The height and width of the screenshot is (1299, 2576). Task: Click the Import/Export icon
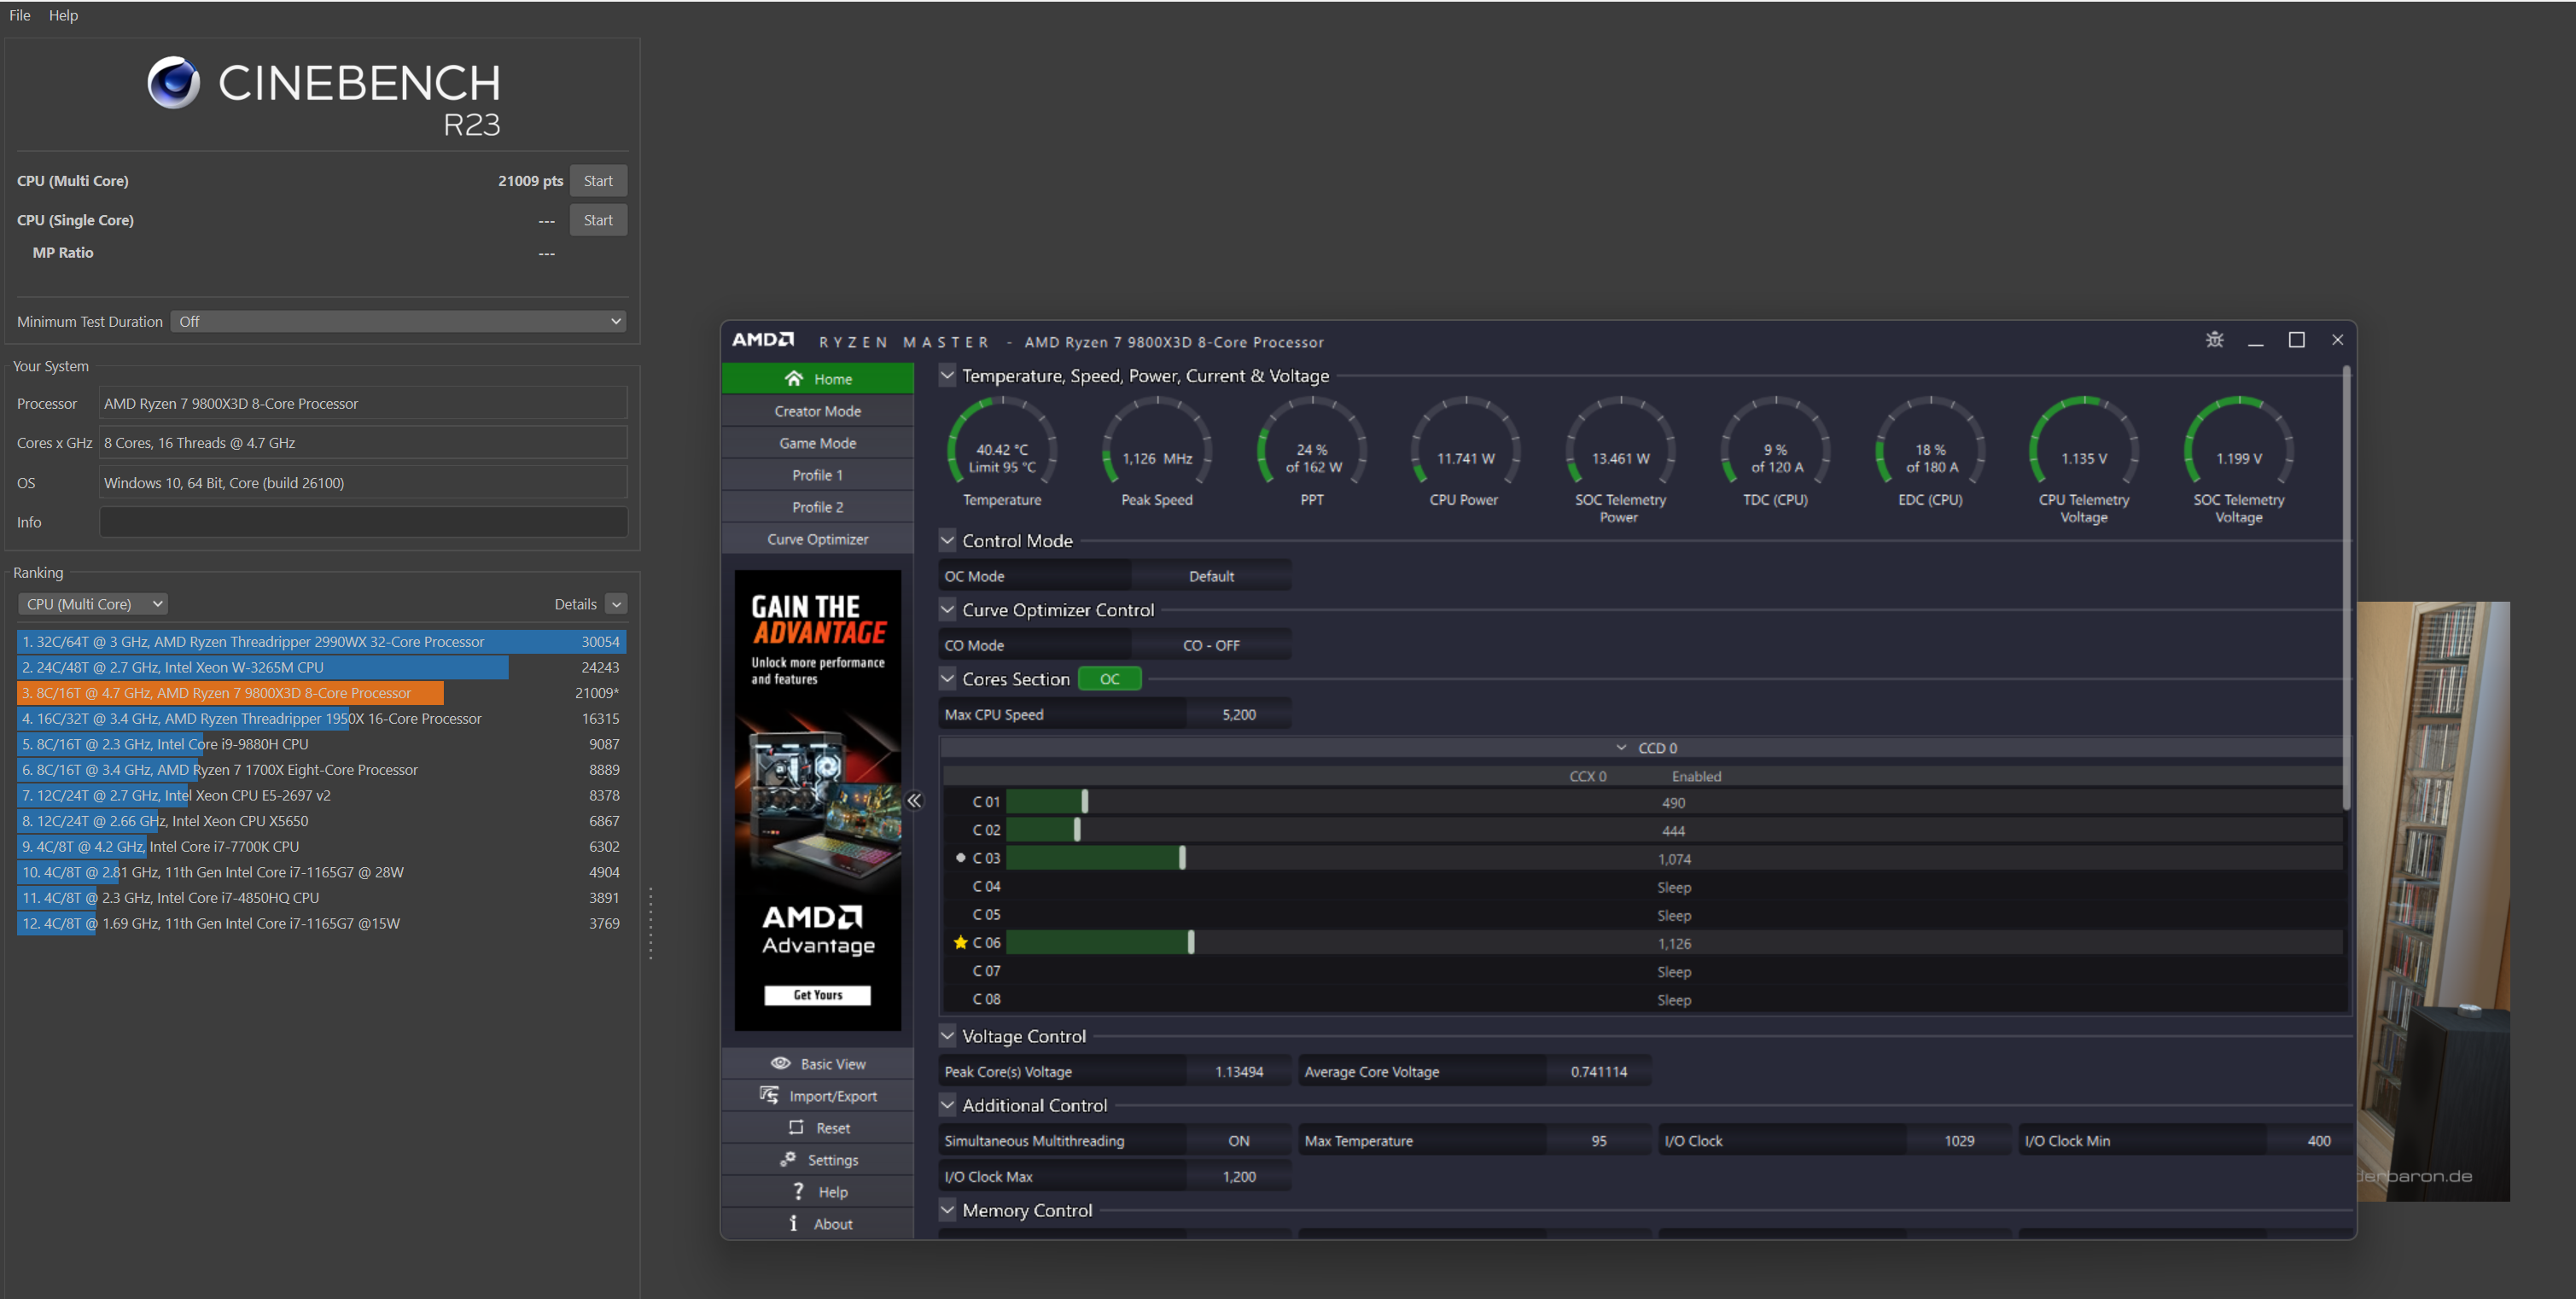769,1095
